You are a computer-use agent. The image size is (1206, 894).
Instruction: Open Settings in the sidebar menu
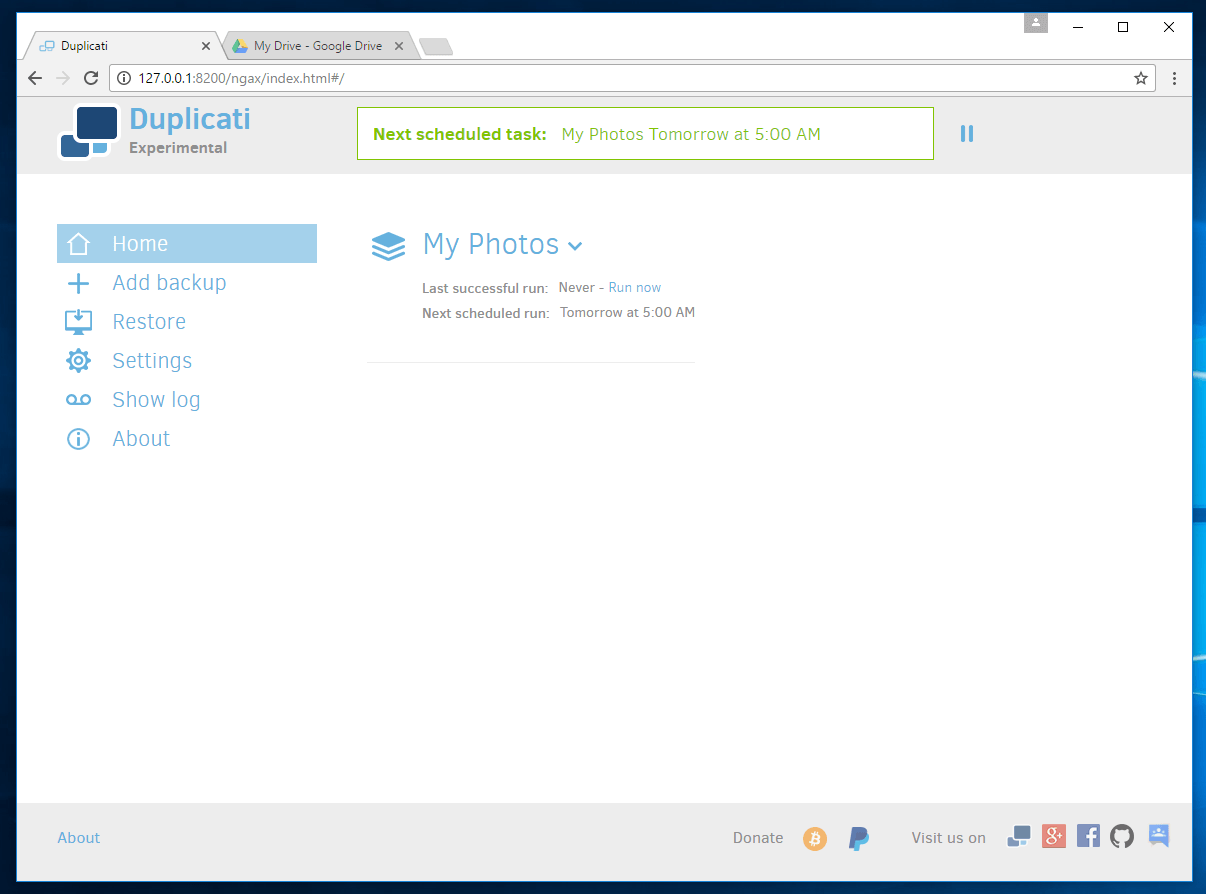[152, 361]
